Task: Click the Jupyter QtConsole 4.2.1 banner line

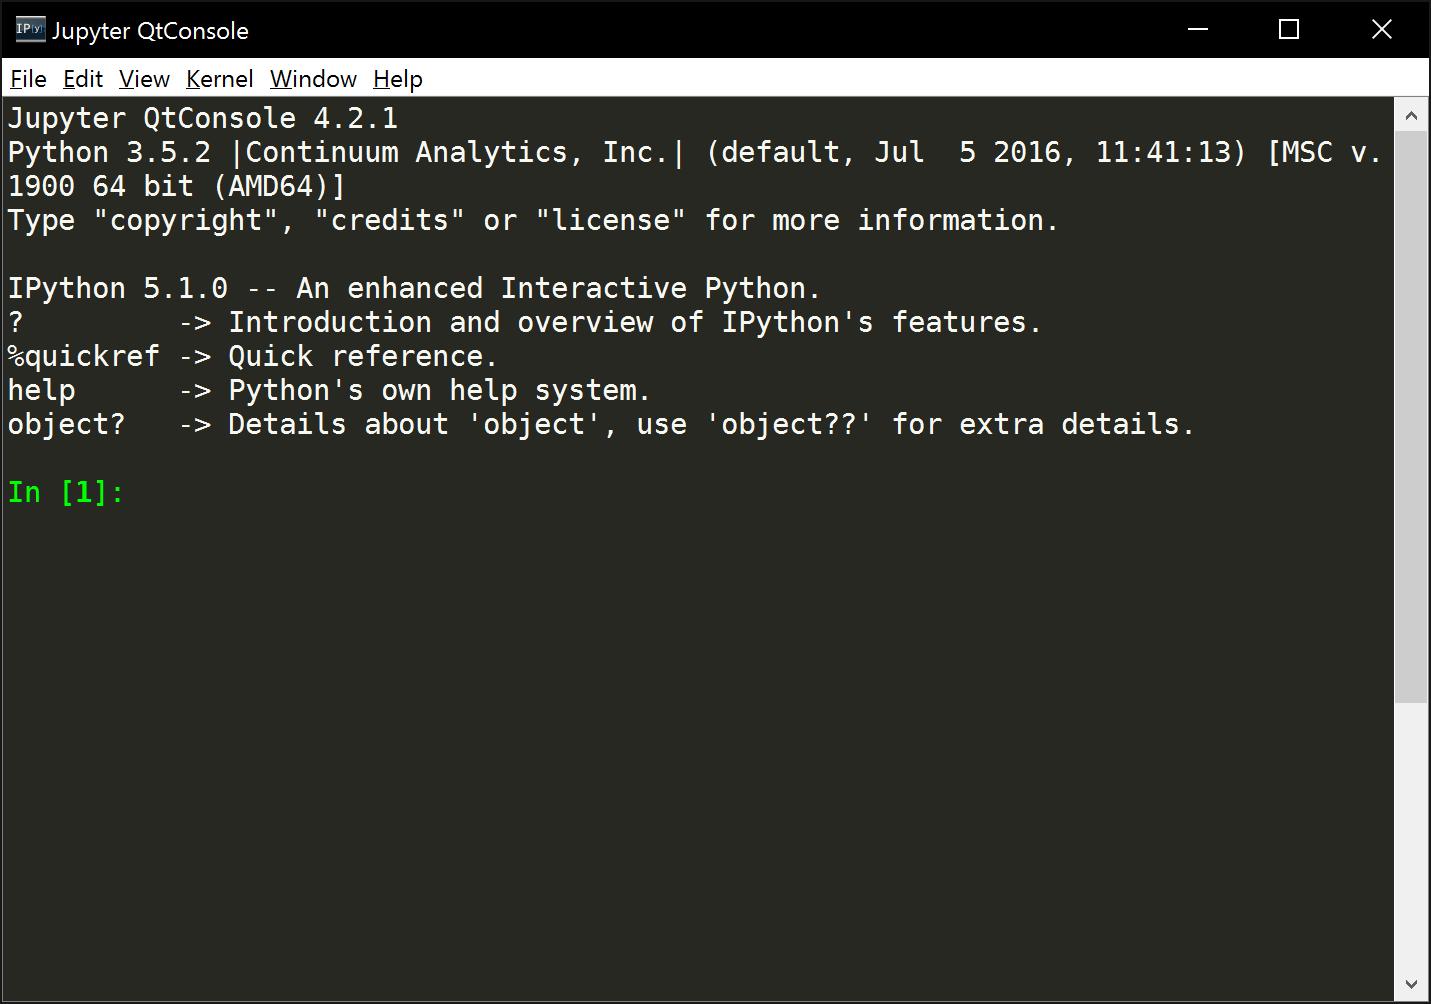Action: pyautogui.click(x=203, y=119)
